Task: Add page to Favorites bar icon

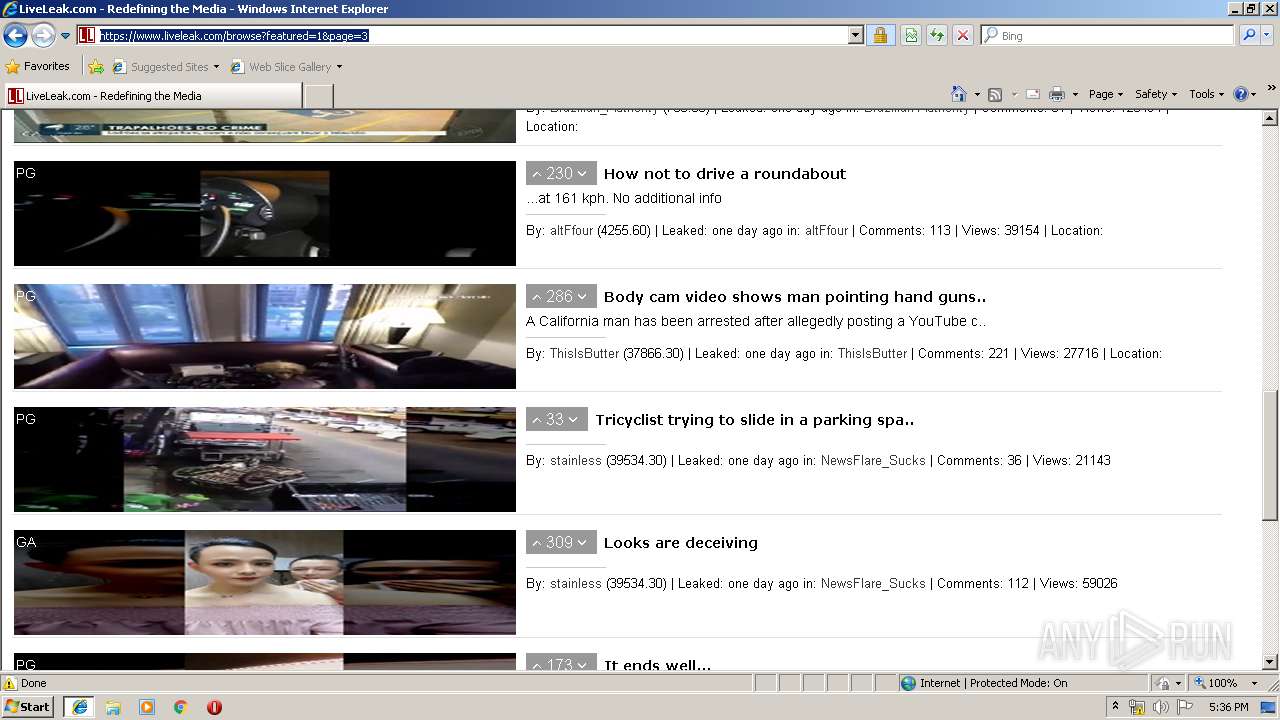Action: pos(96,67)
